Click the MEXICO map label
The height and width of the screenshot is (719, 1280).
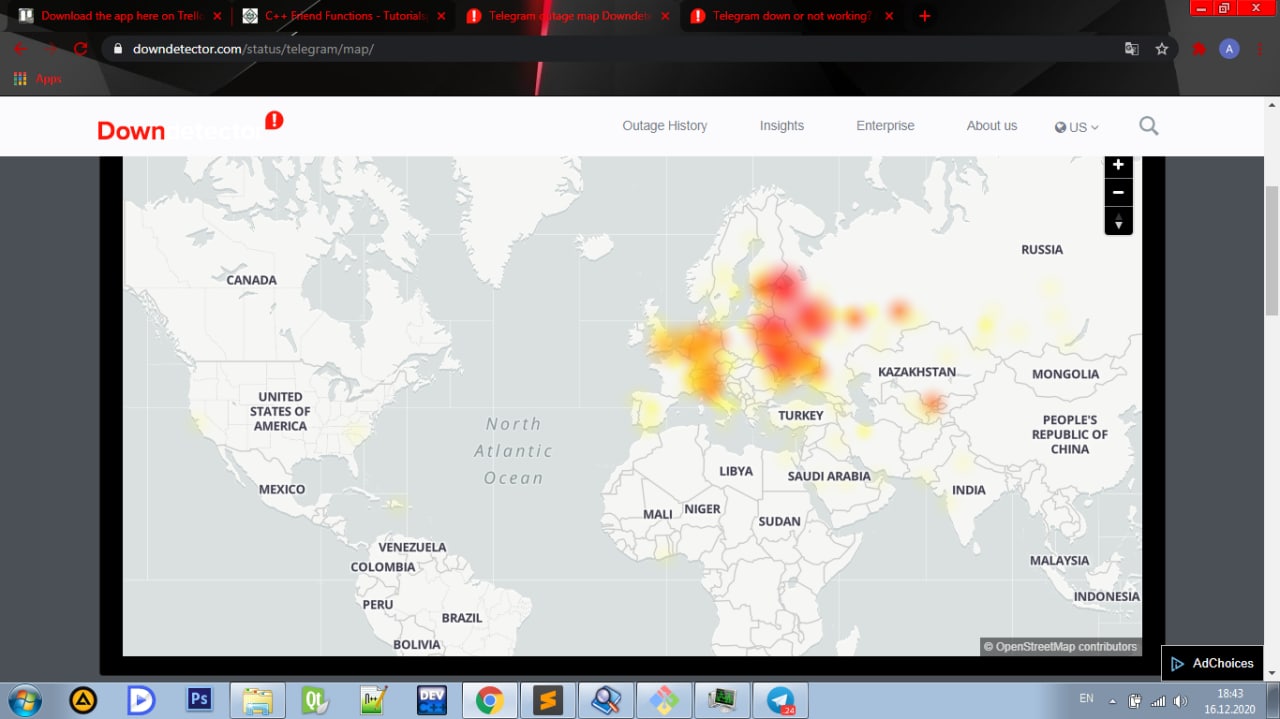282,489
